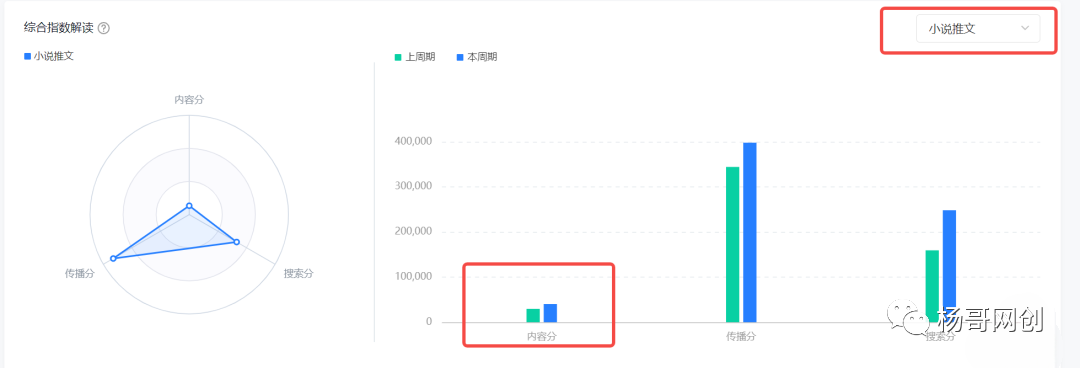
Task: Click the blue 搜索分 bar for 本周期
Action: tap(949, 266)
